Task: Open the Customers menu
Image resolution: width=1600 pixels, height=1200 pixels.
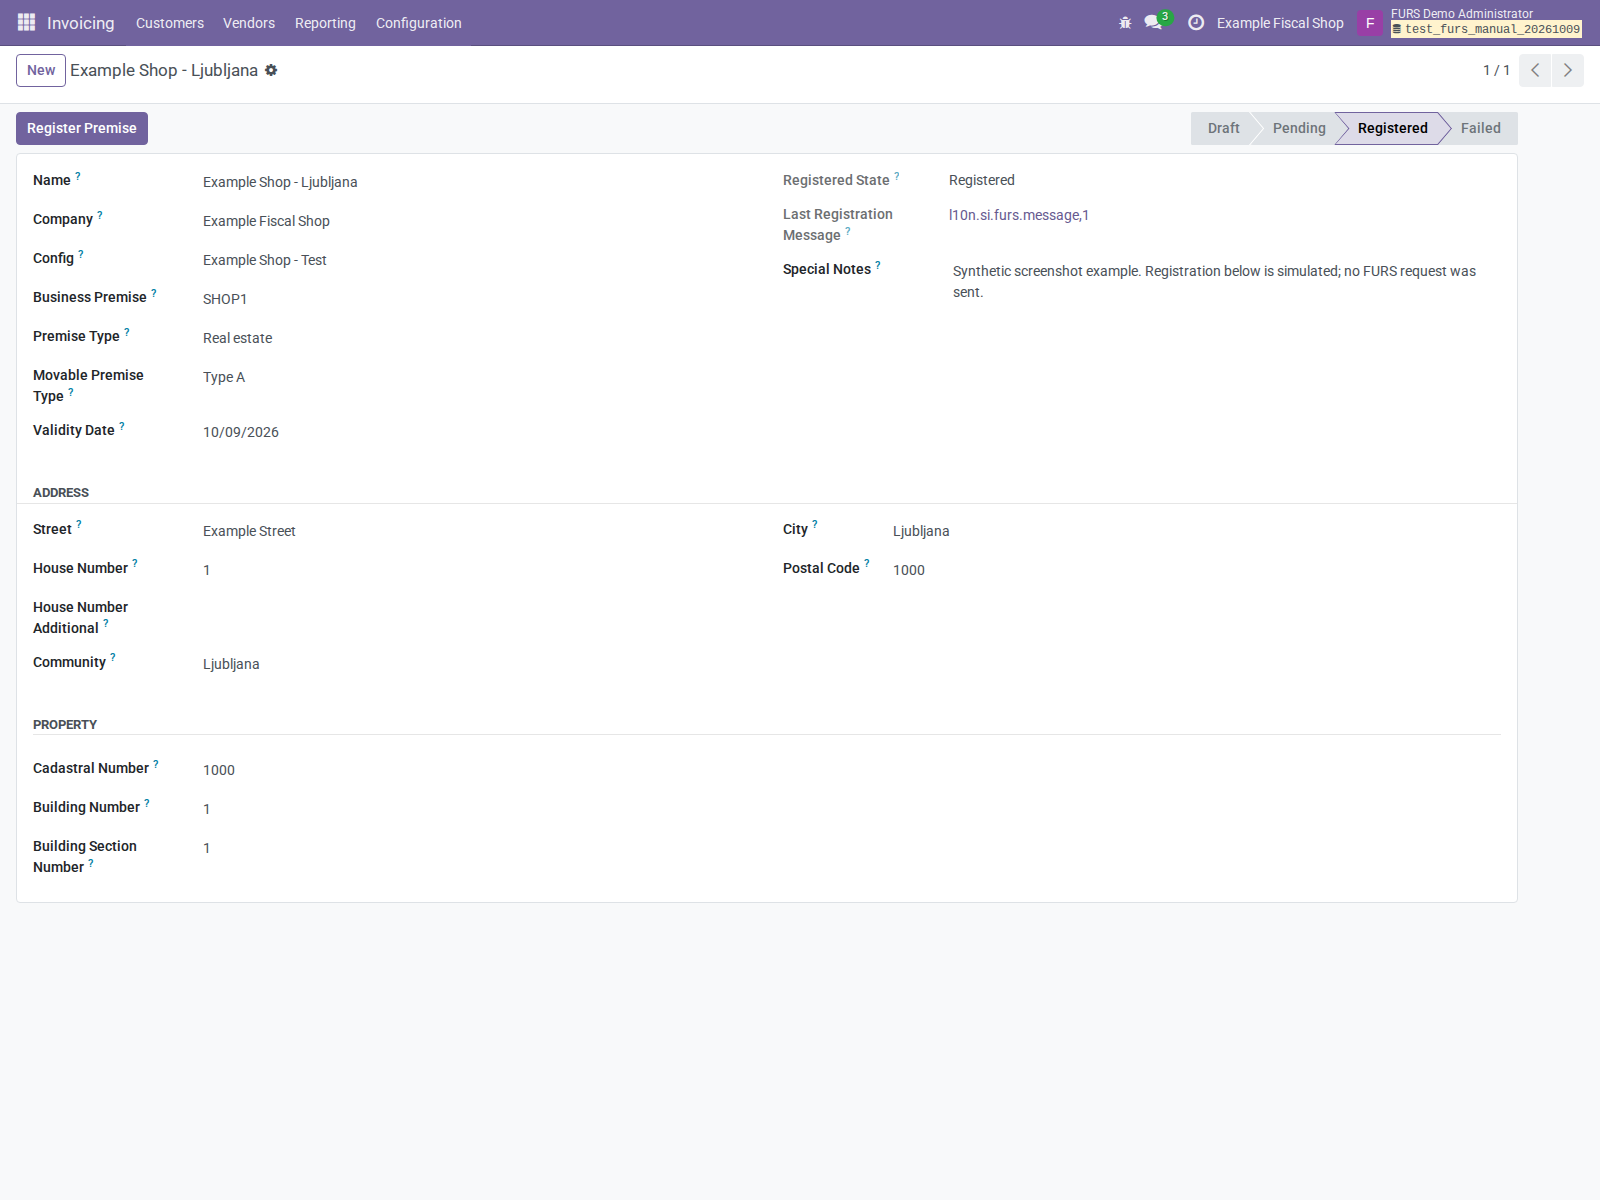Action: click(170, 23)
